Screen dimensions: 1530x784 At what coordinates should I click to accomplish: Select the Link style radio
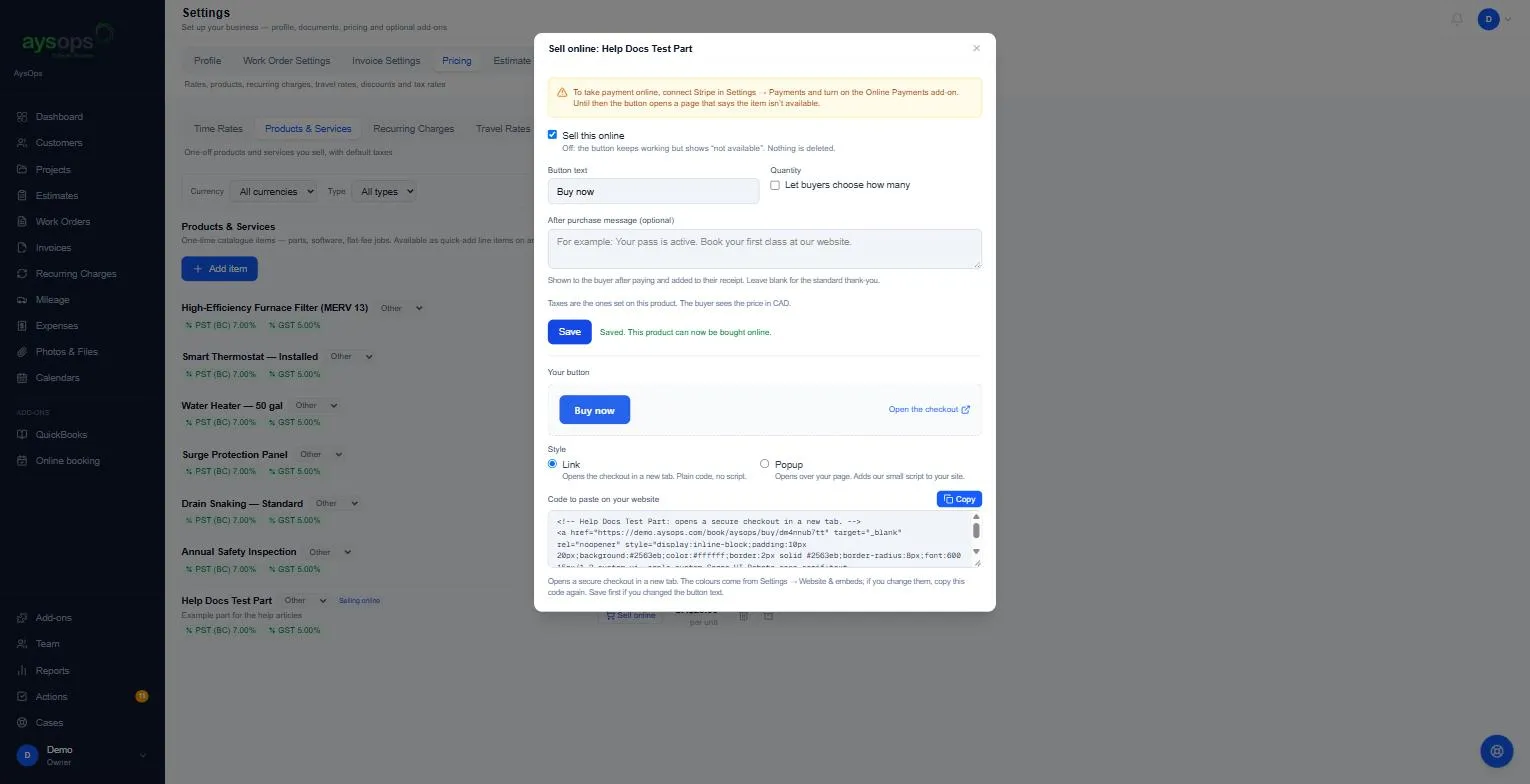[552, 464]
